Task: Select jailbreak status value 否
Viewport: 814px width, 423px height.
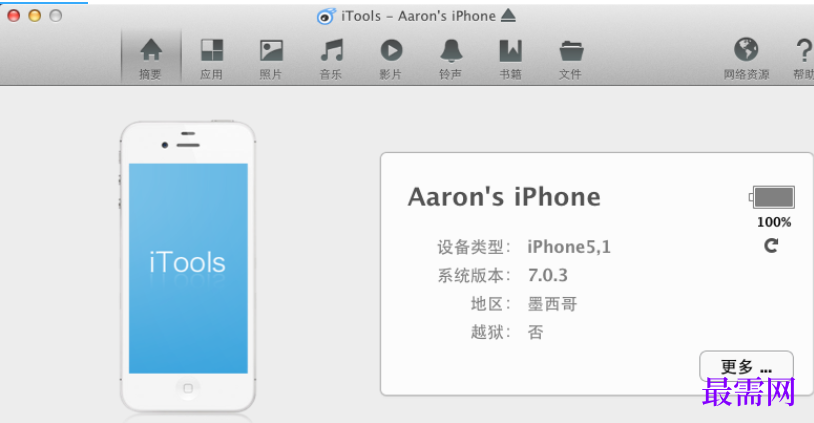Action: [x=536, y=332]
